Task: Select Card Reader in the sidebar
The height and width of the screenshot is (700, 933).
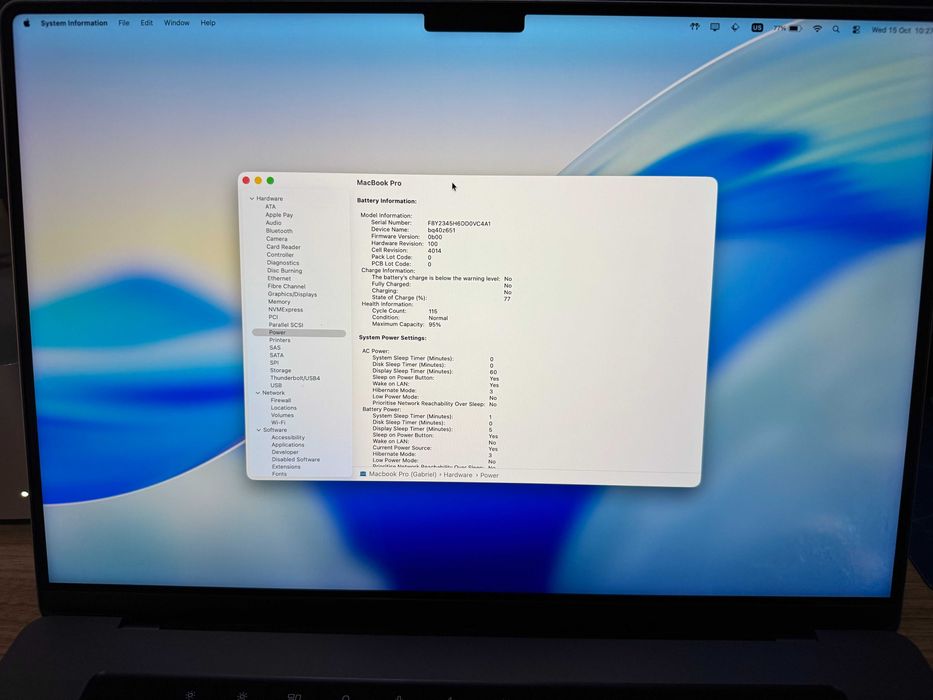Action: [x=283, y=247]
